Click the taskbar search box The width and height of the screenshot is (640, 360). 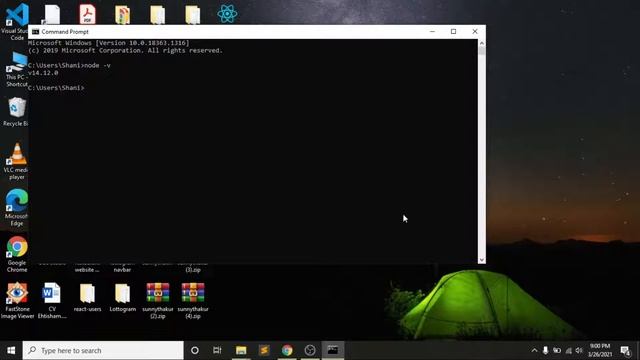(x=103, y=350)
